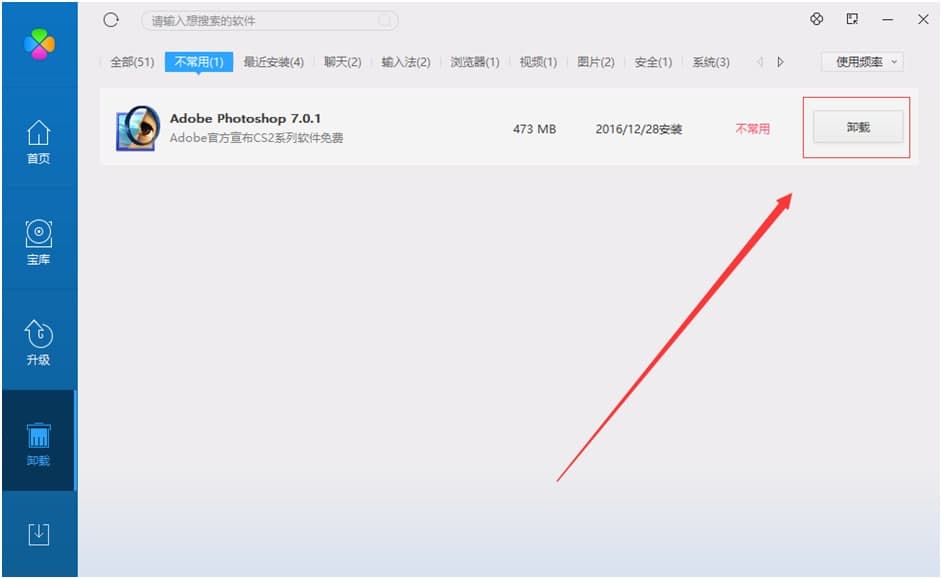Click the colorful clover app logo
This screenshot has width=942, height=579.
39,44
